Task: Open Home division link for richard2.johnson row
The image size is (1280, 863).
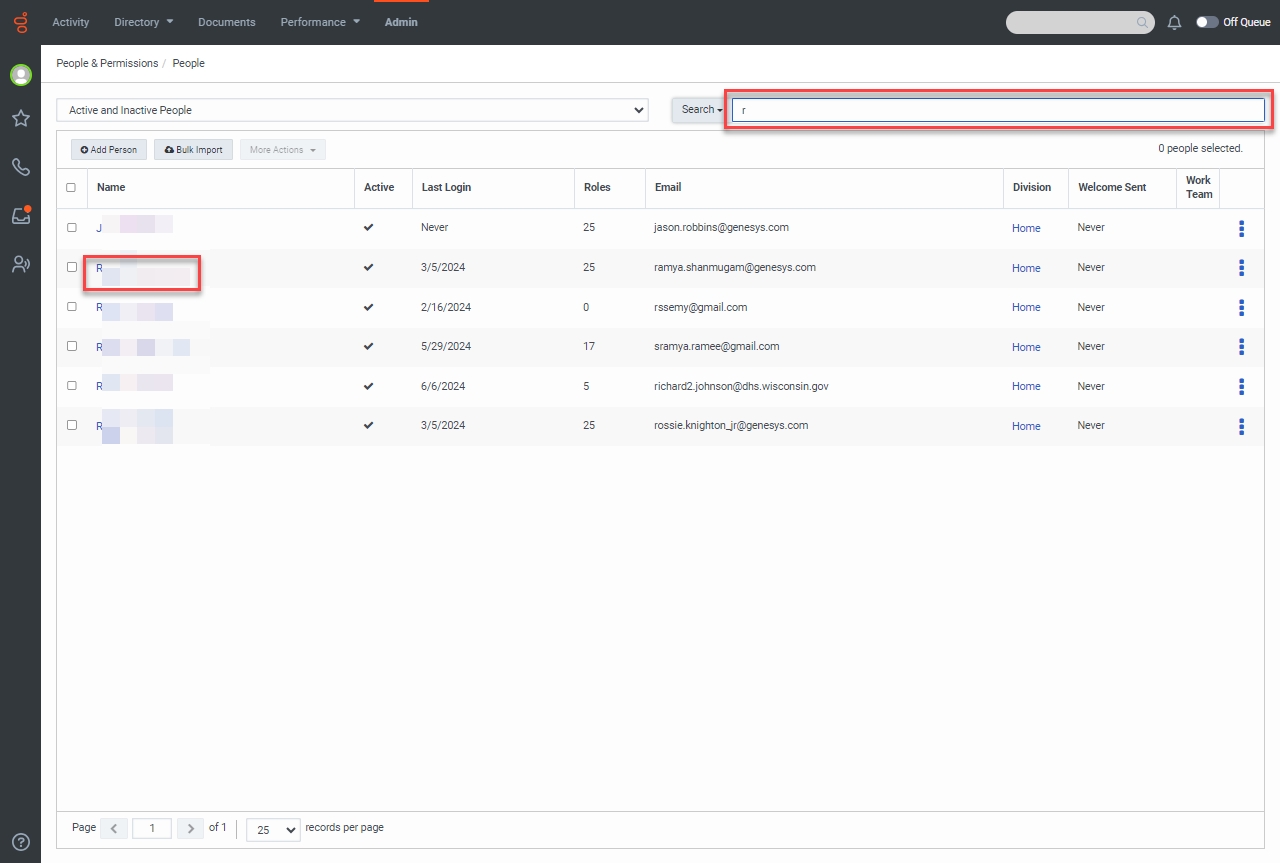Action: point(1026,386)
